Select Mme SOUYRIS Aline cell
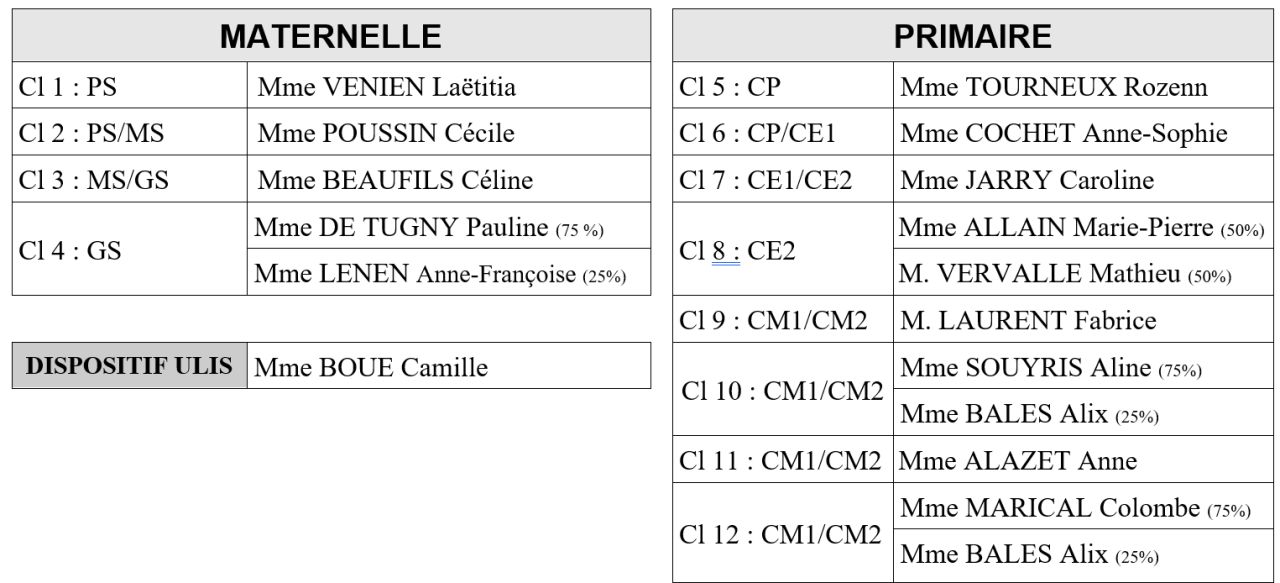This screenshot has width=1280, height=583. (x=1083, y=367)
